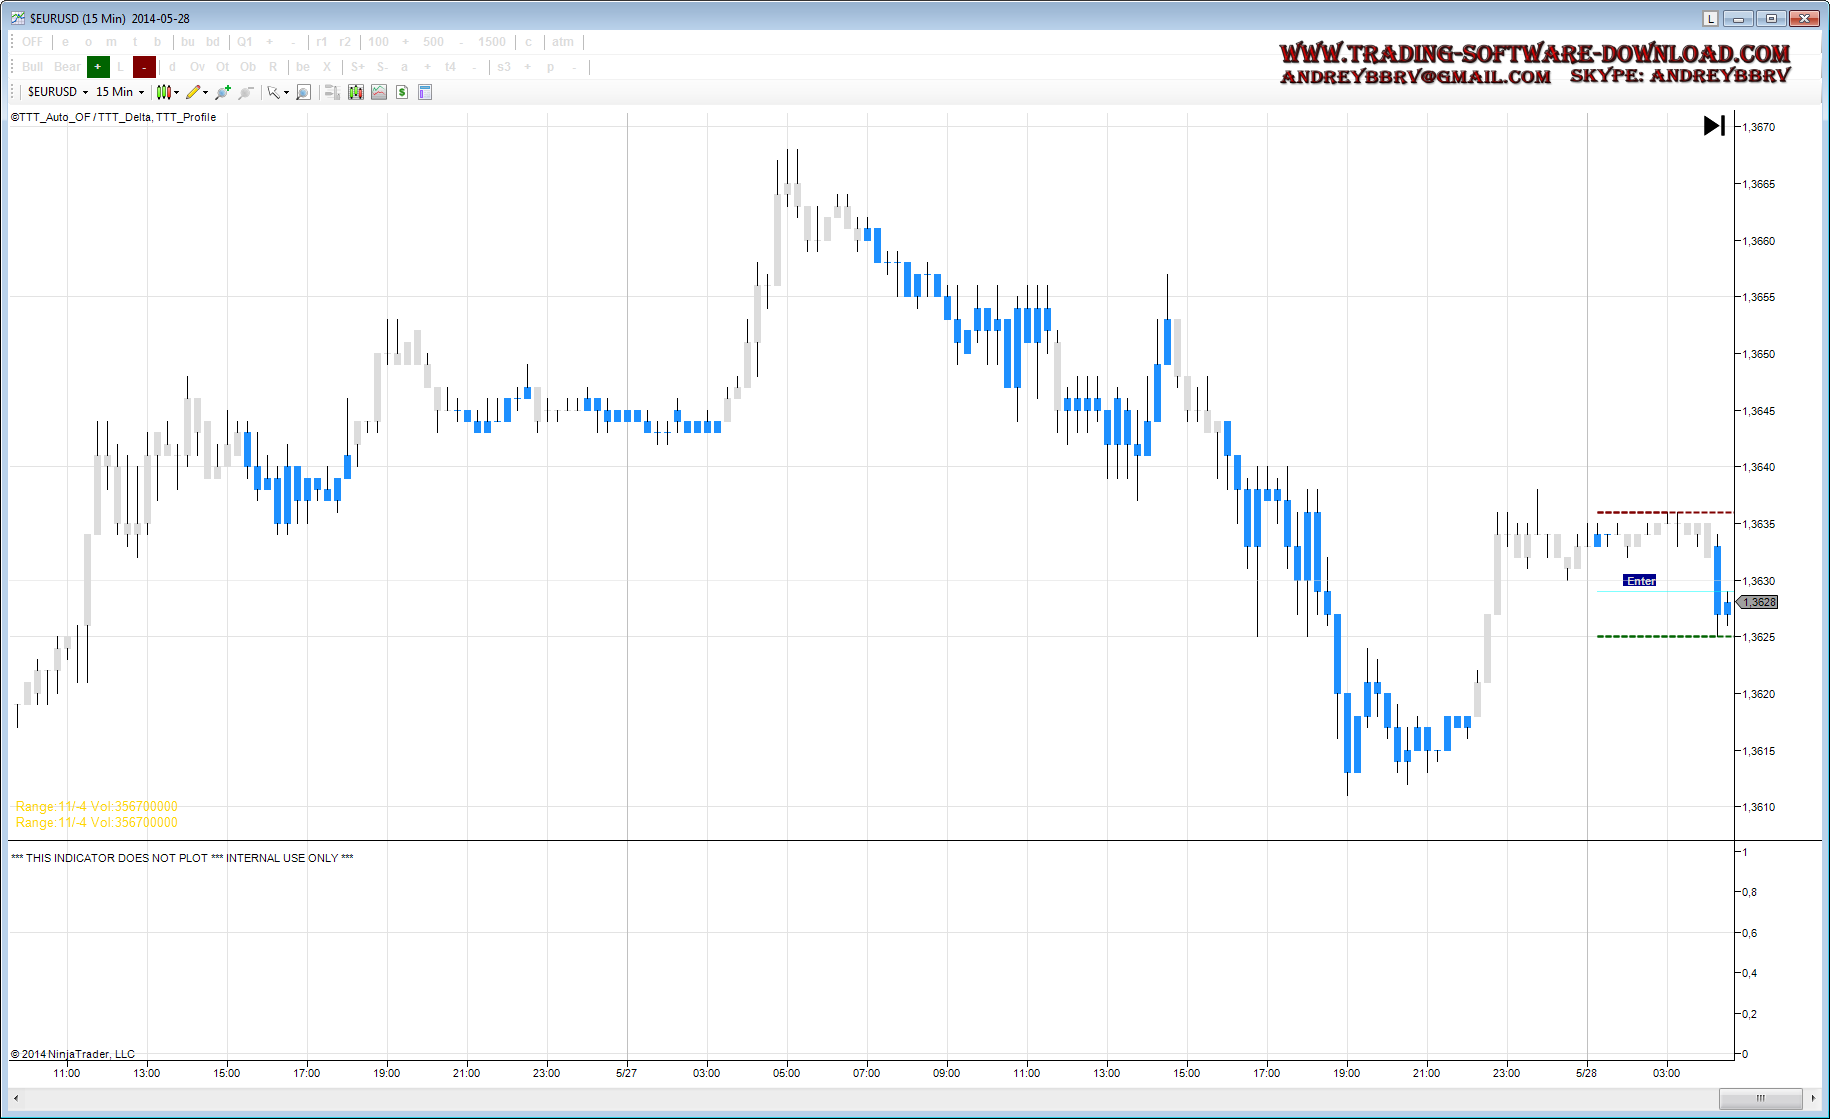The width and height of the screenshot is (1830, 1119).
Task: Click the blue Enter order label
Action: [1639, 580]
